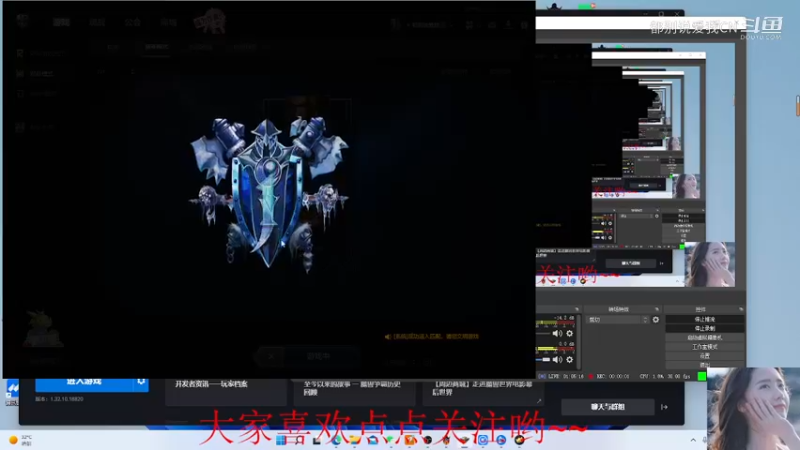Click 停止录制 in OBS controls
The height and width of the screenshot is (450, 800).
[705, 329]
